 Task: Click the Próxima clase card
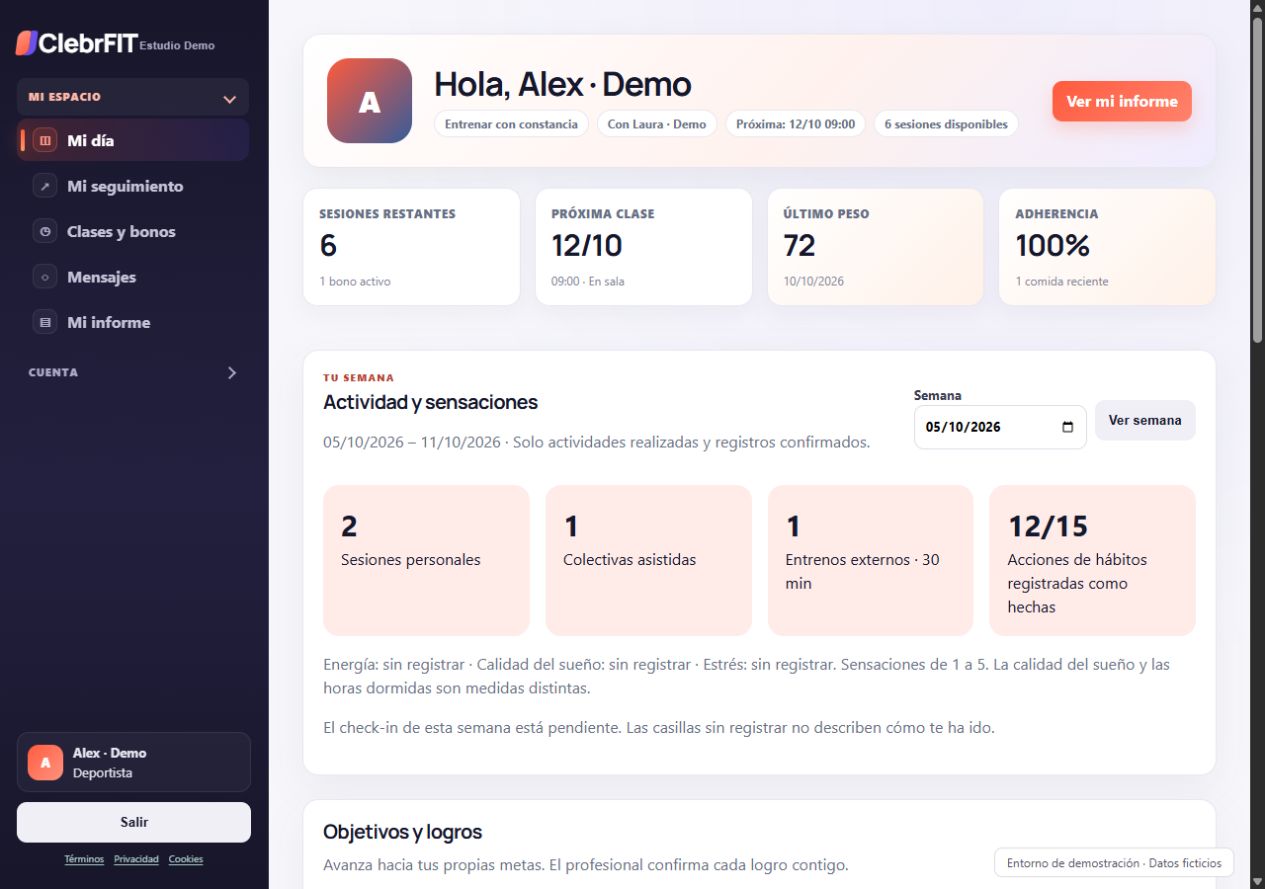(x=643, y=247)
